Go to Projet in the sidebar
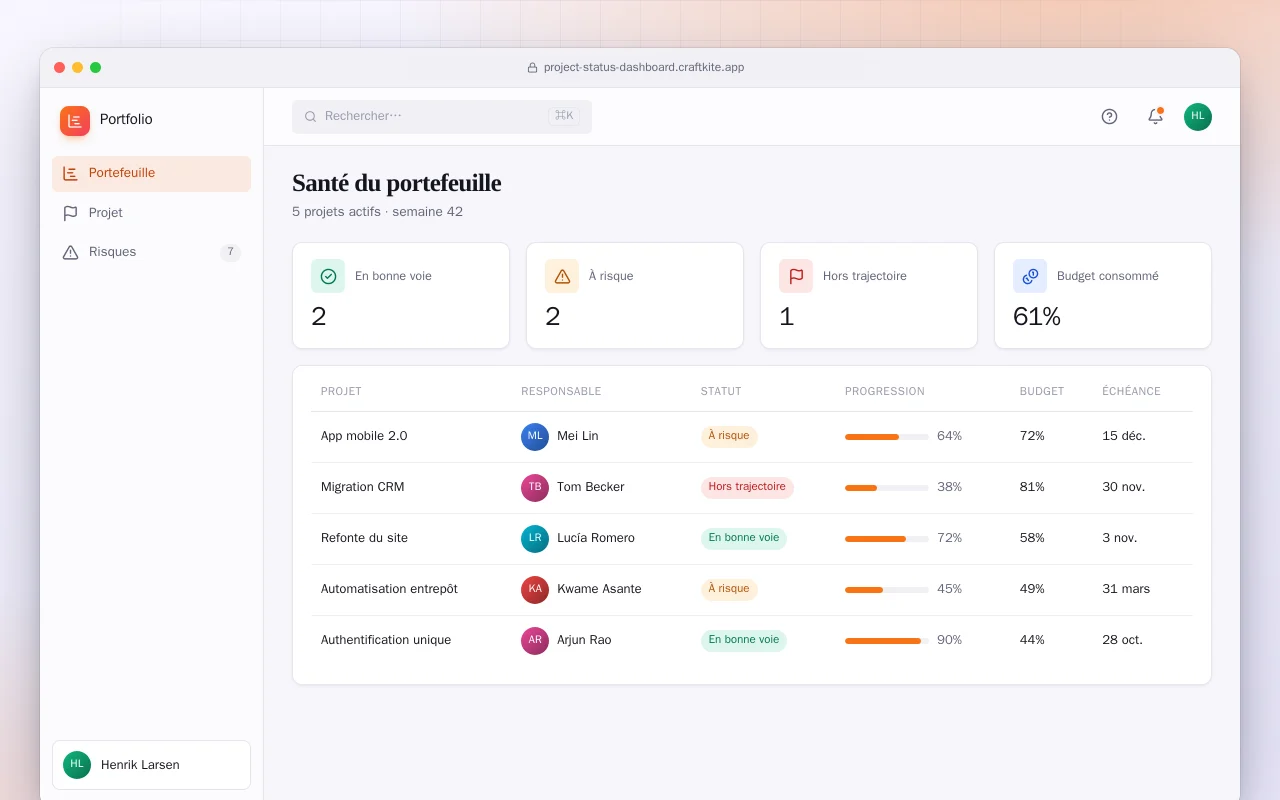The width and height of the screenshot is (1280, 800). click(151, 213)
